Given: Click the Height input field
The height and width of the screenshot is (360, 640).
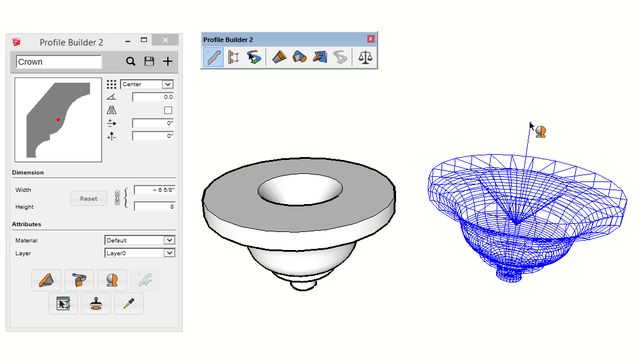Looking at the screenshot, I should pyautogui.click(x=155, y=207).
